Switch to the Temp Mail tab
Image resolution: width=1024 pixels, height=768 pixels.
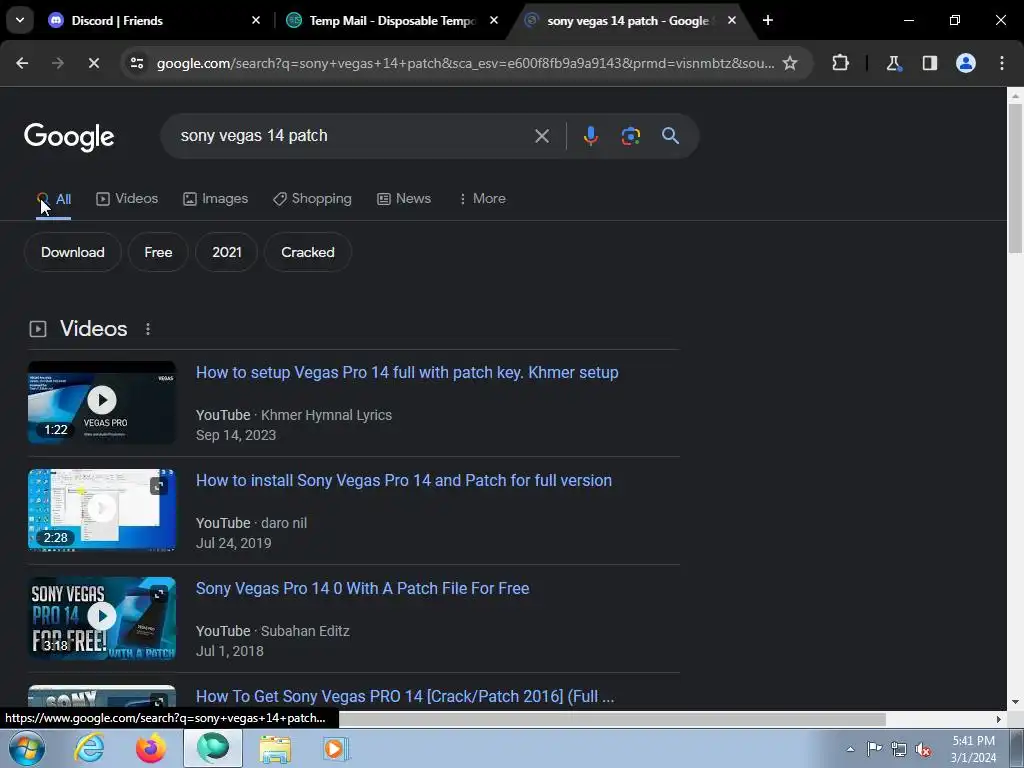click(392, 20)
